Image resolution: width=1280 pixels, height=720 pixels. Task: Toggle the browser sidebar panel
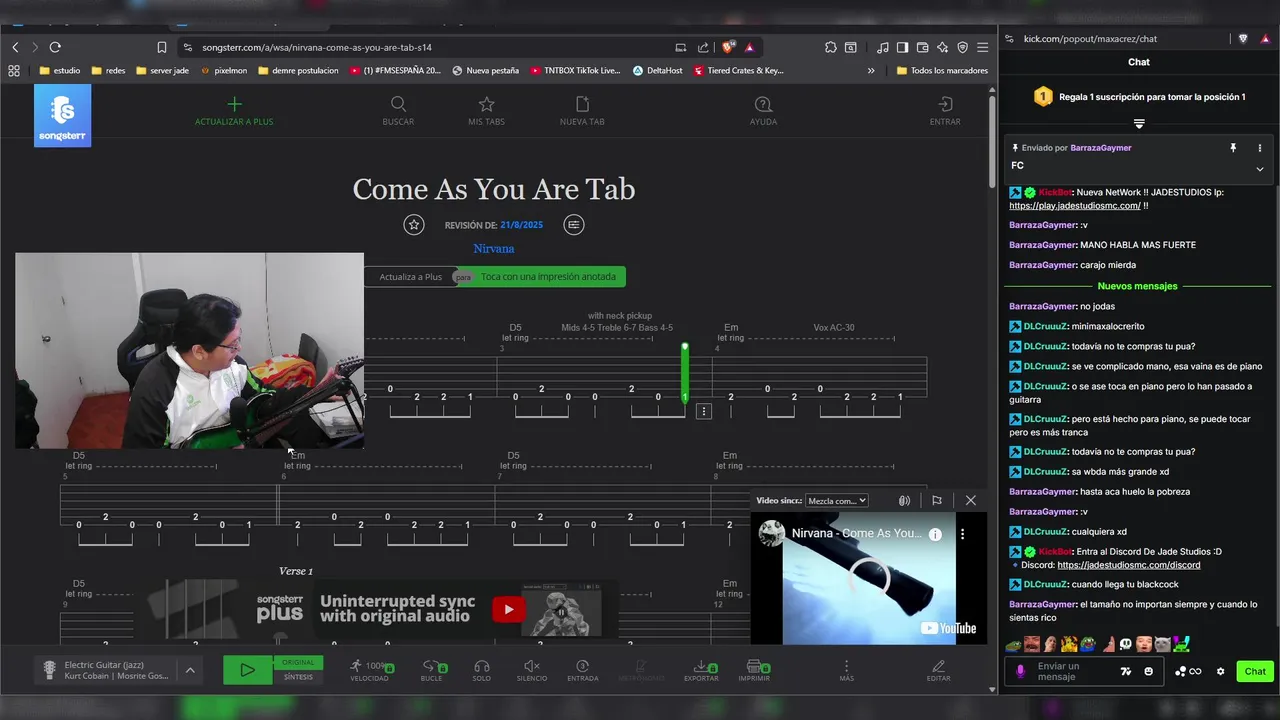(x=902, y=47)
